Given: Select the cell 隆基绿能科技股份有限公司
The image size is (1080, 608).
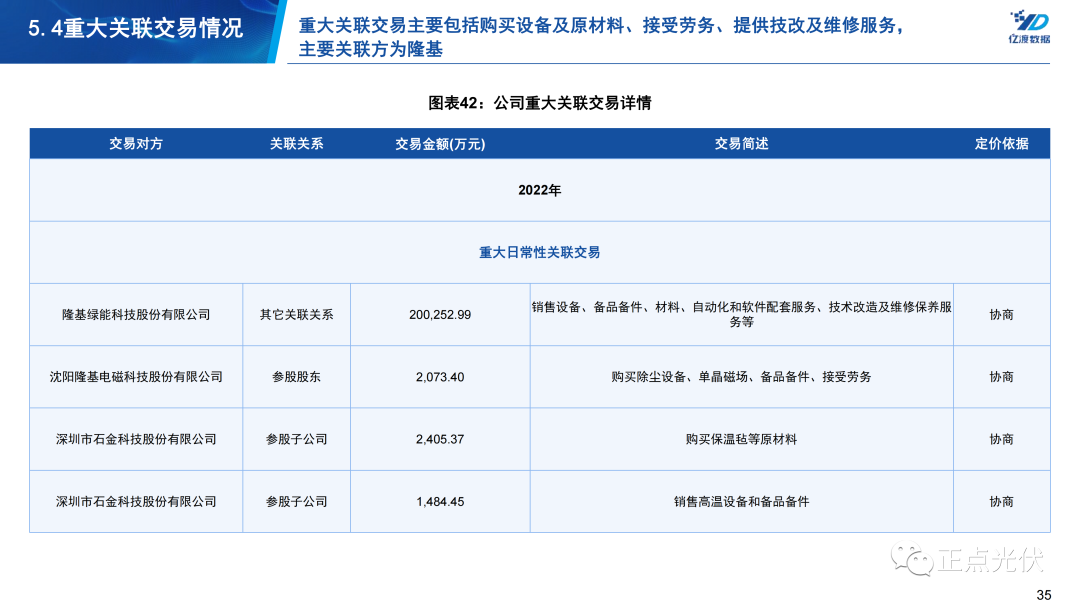Looking at the screenshot, I should click(136, 315).
